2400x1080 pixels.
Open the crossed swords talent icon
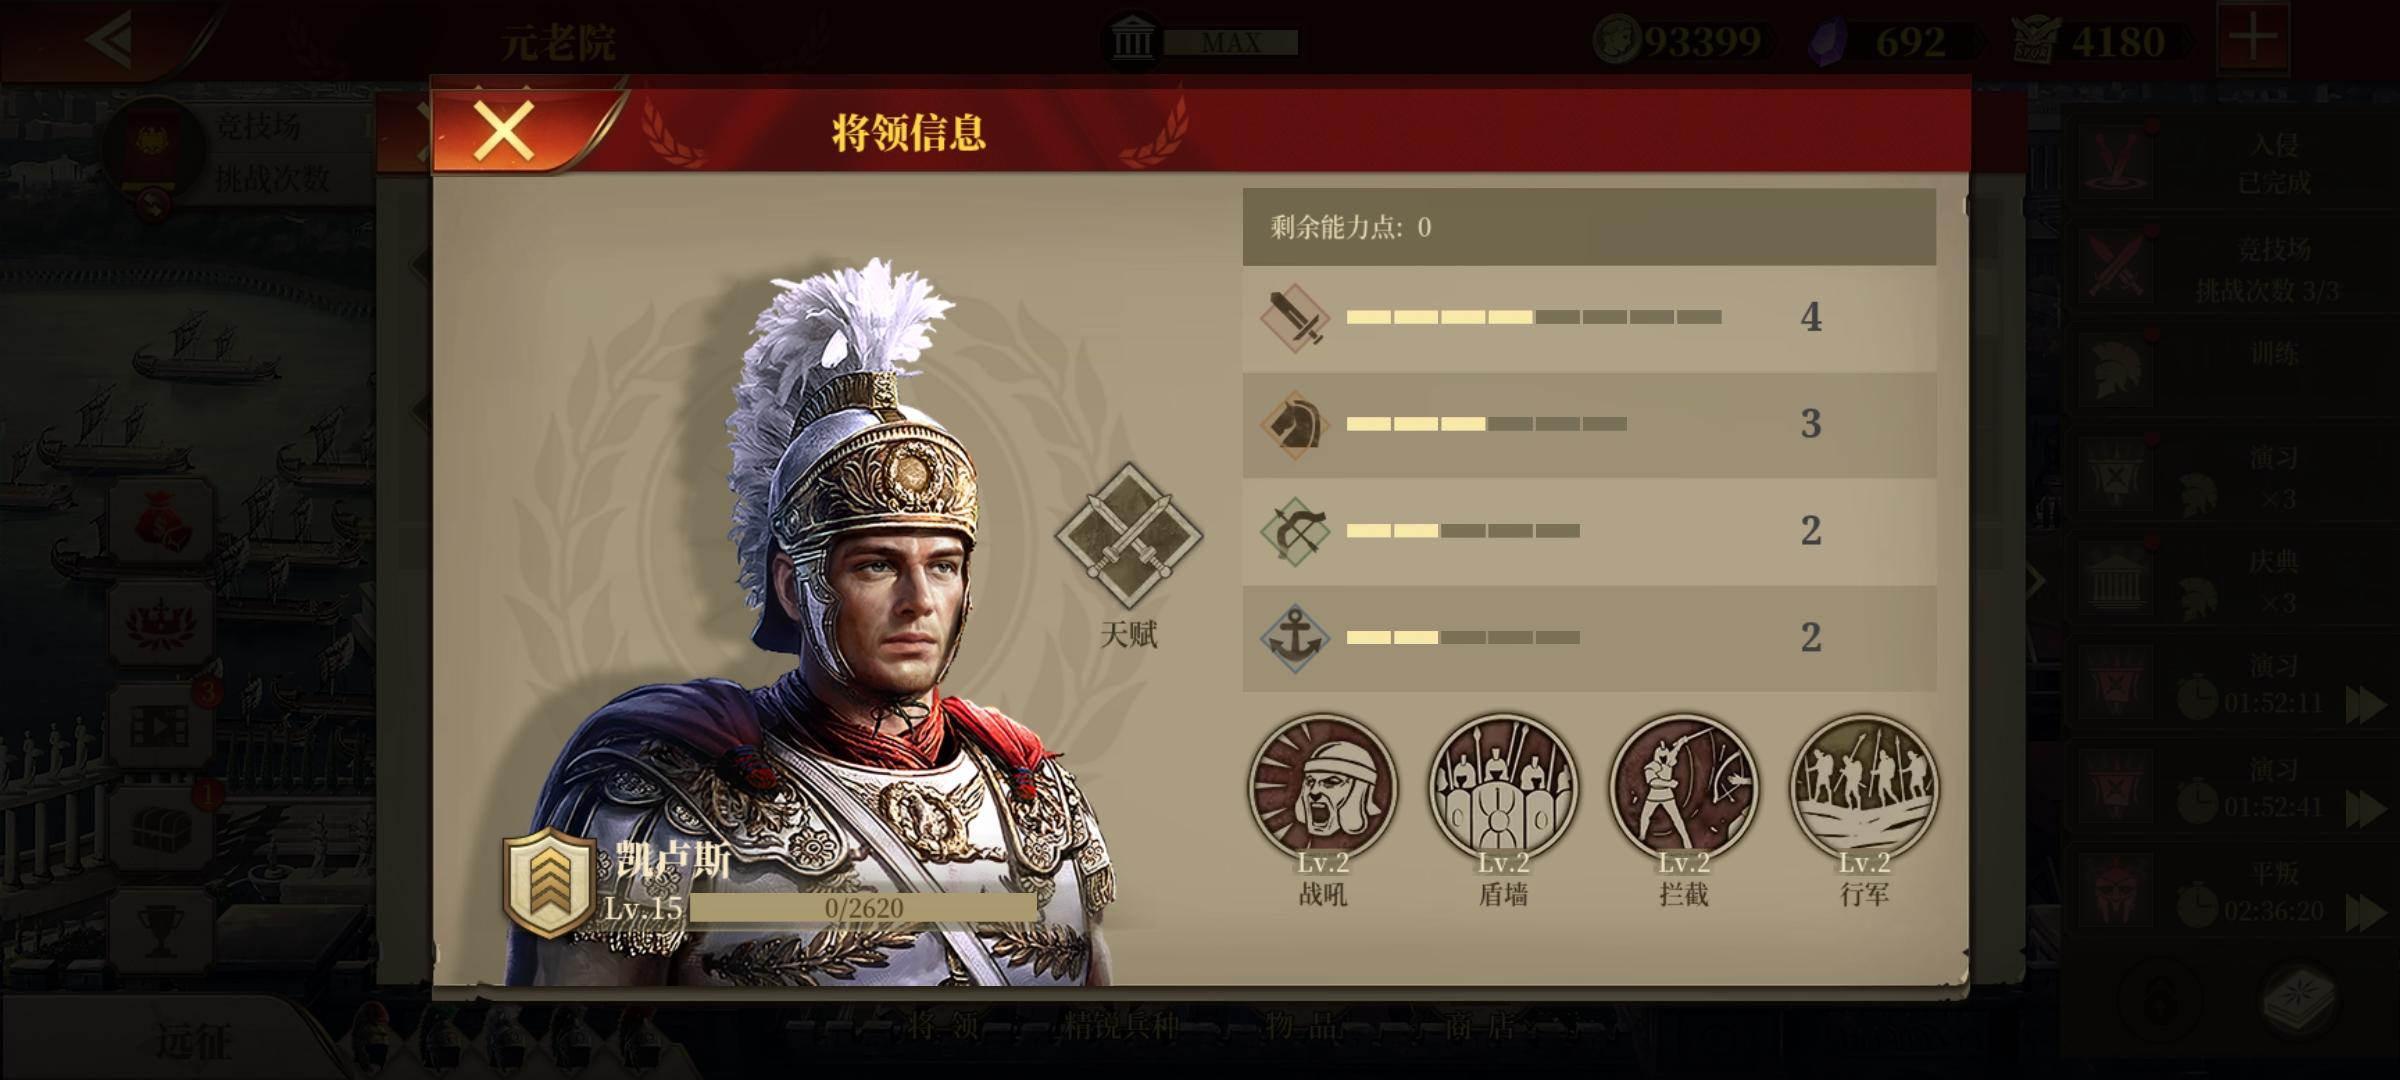coord(1129,535)
